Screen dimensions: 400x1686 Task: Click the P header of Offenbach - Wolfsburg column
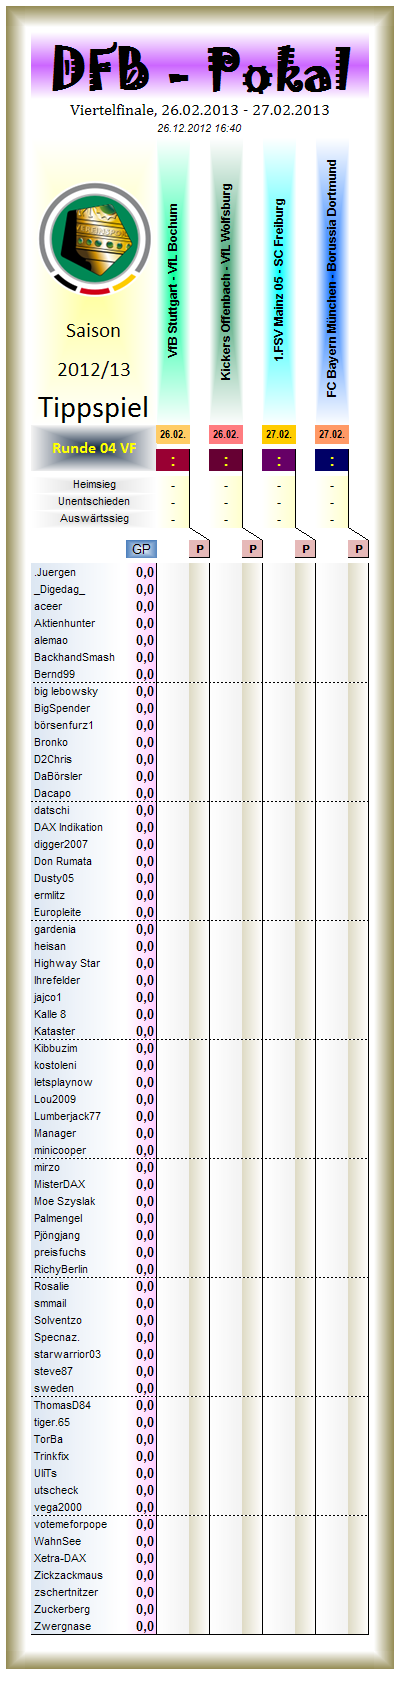tap(252, 549)
